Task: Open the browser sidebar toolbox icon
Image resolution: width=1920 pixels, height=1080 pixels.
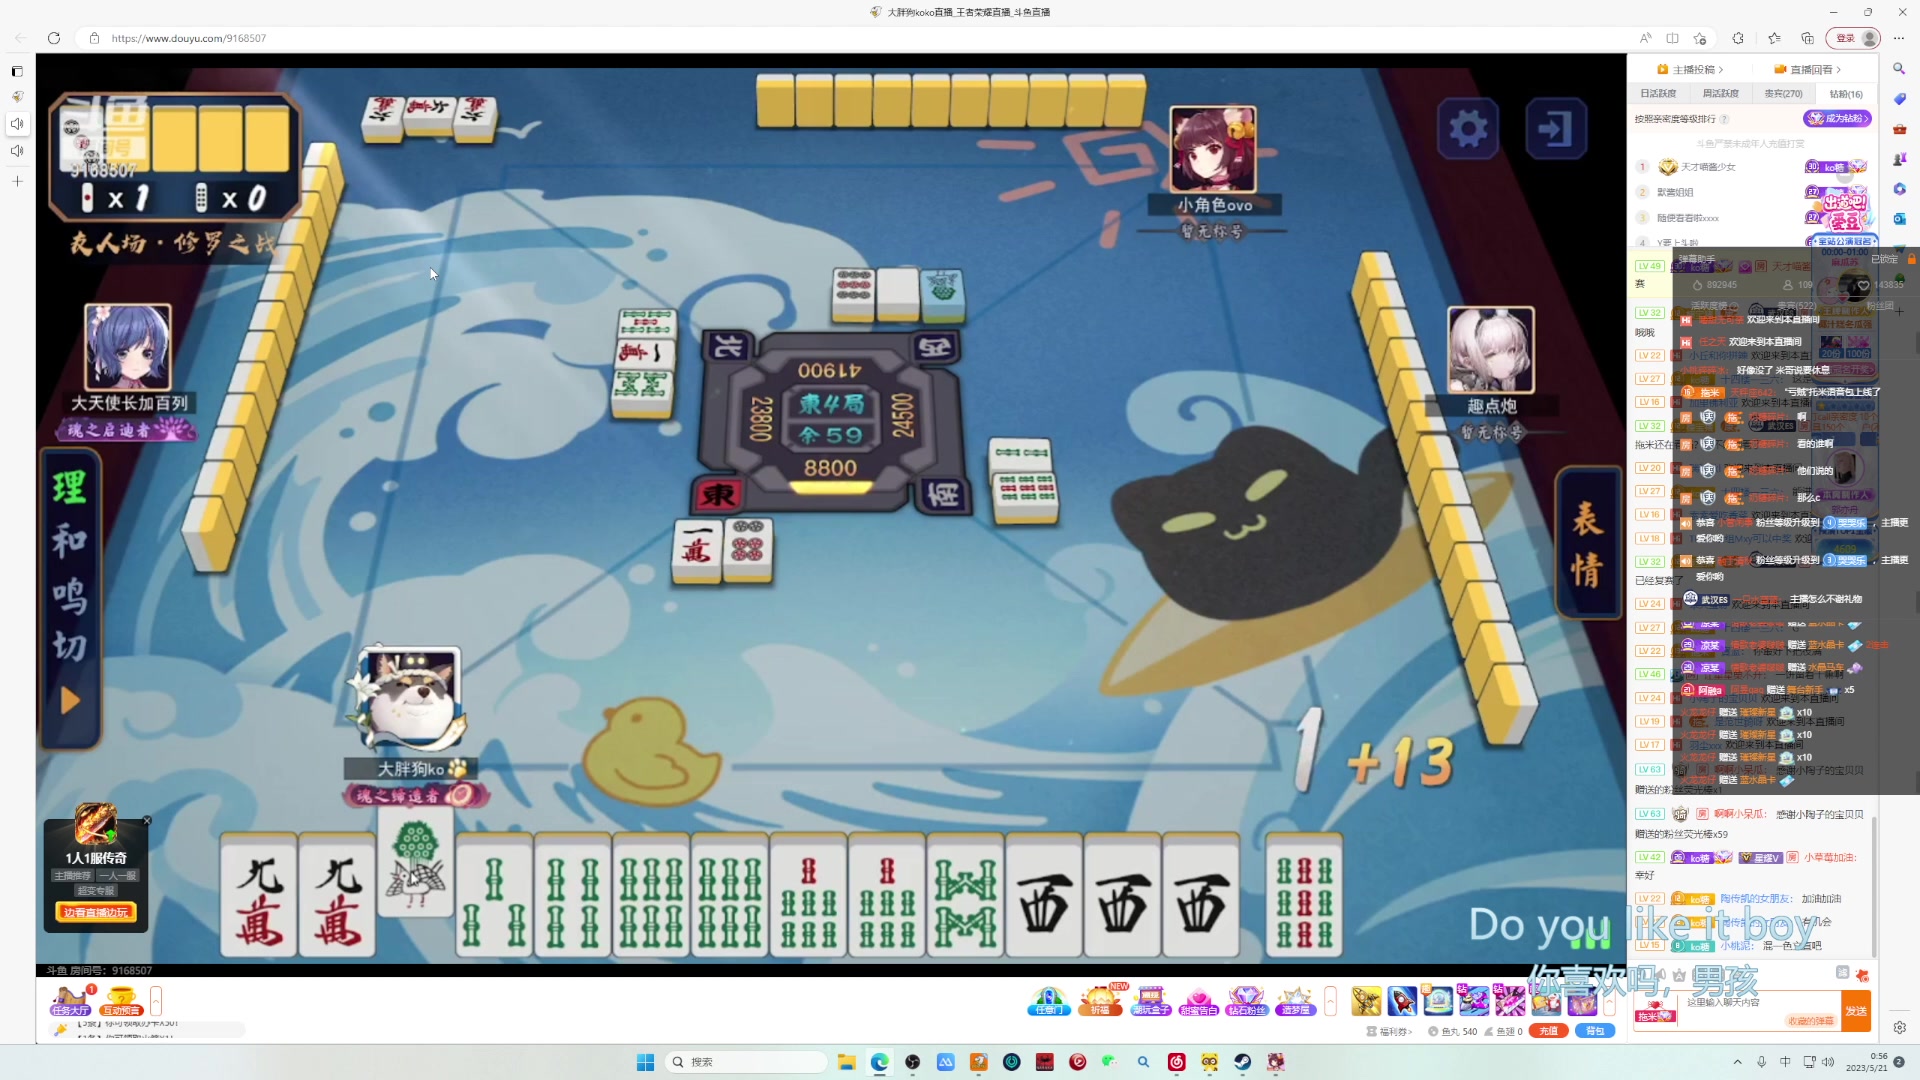Action: (x=1899, y=129)
